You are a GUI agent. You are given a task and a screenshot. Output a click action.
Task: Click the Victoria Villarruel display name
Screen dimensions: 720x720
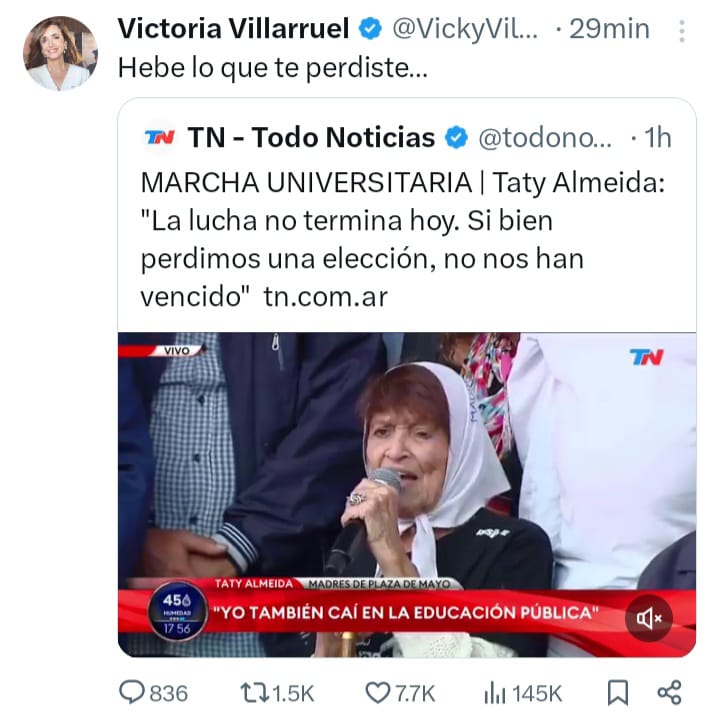[x=233, y=29]
